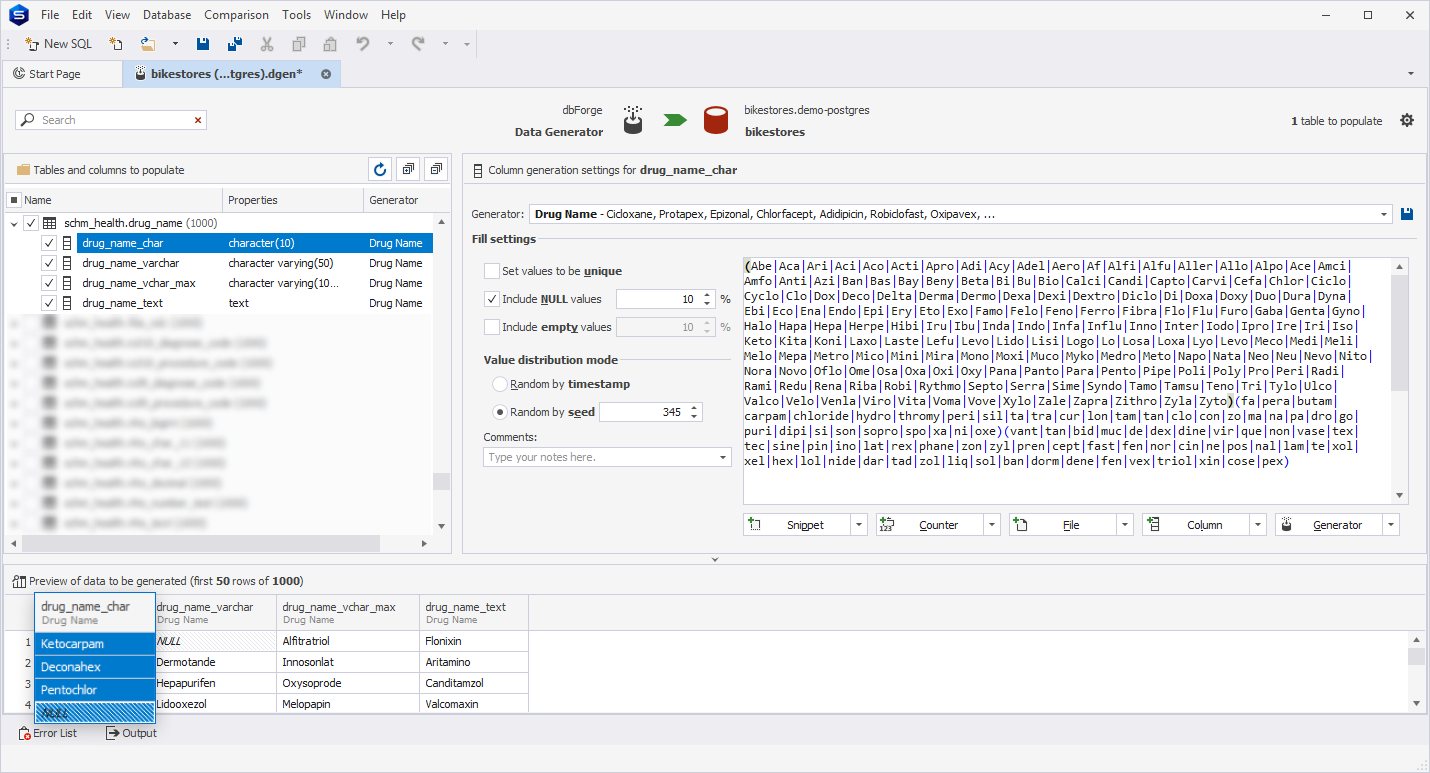Open the Comments notes dropdown

[723, 457]
